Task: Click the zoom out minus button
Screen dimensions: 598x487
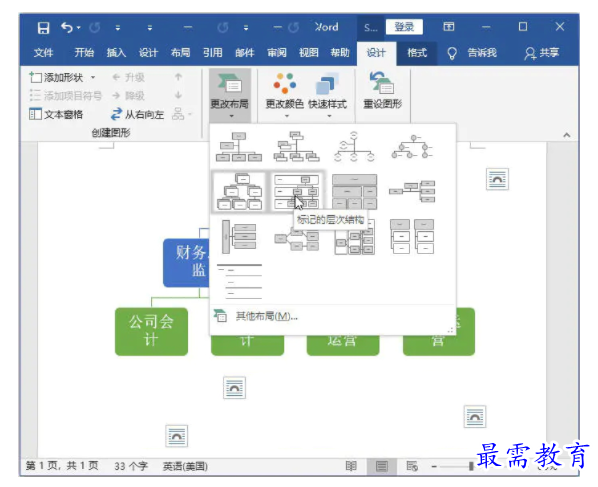Action: tap(434, 466)
